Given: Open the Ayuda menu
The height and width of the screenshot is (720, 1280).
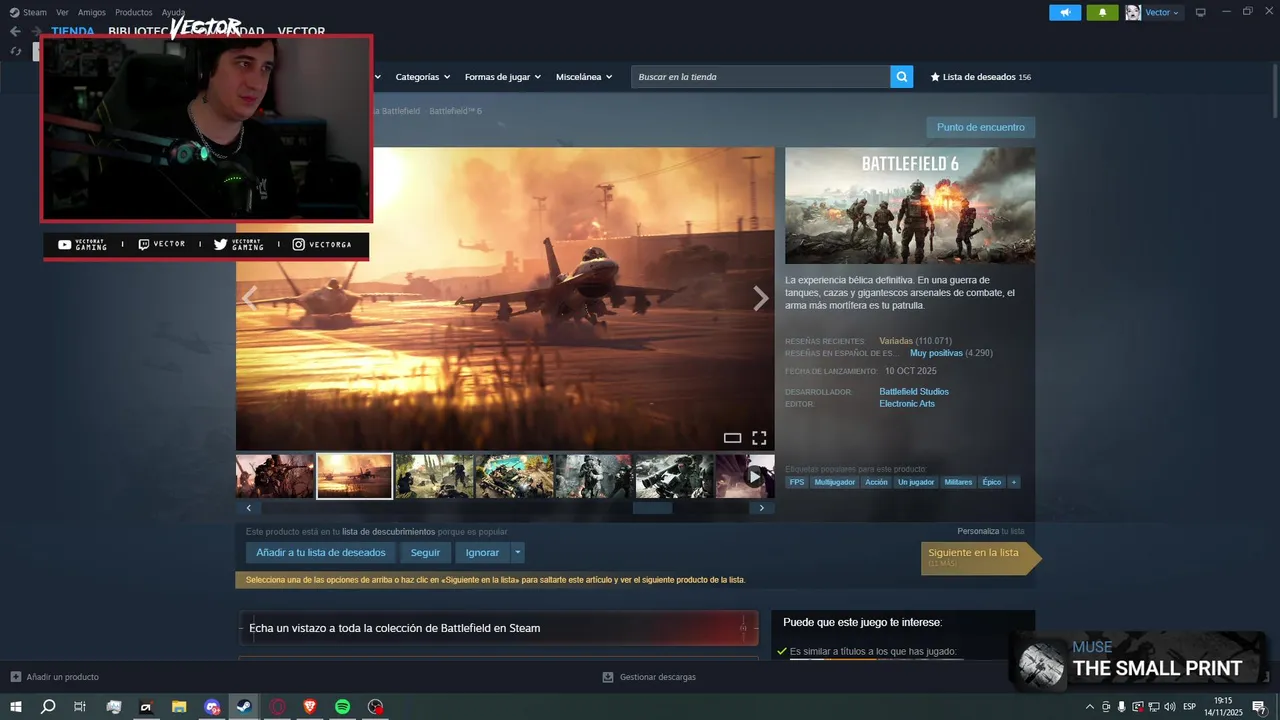Looking at the screenshot, I should tap(173, 12).
